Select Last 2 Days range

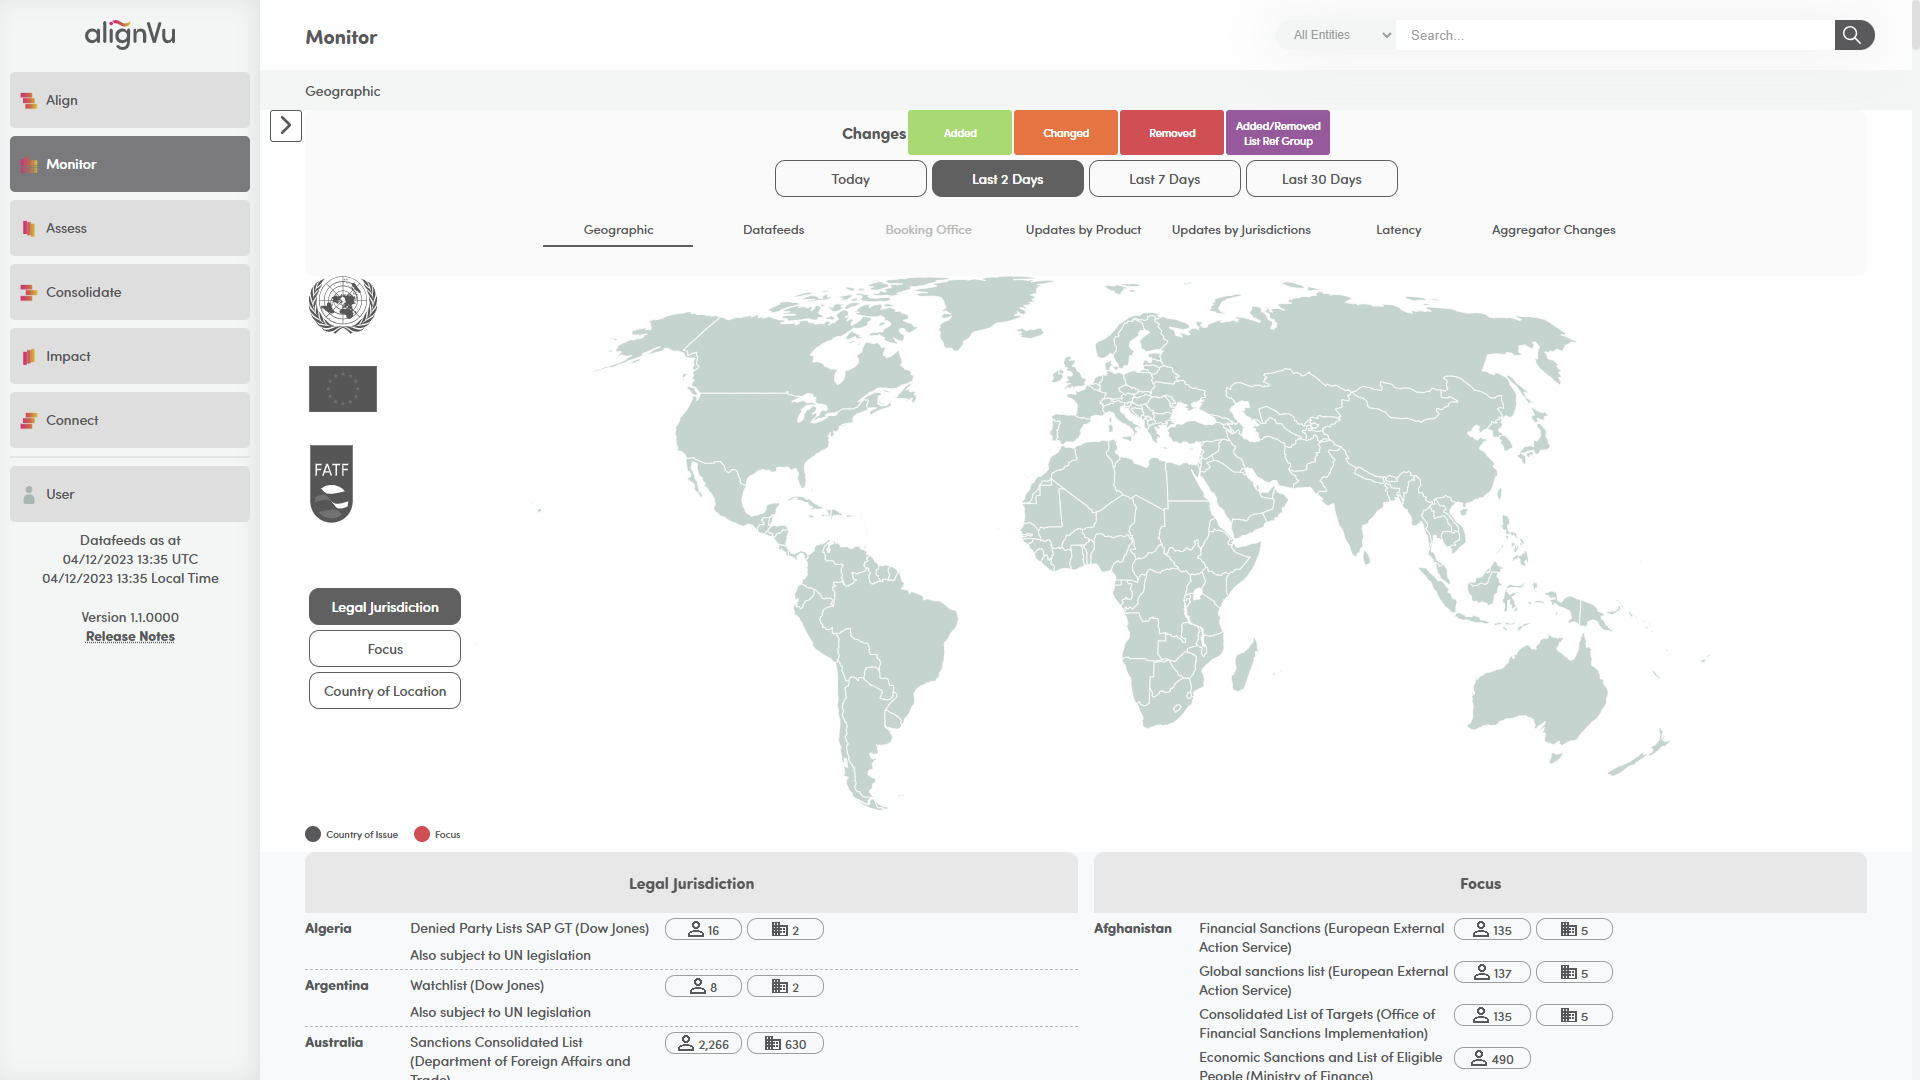pos(1008,179)
